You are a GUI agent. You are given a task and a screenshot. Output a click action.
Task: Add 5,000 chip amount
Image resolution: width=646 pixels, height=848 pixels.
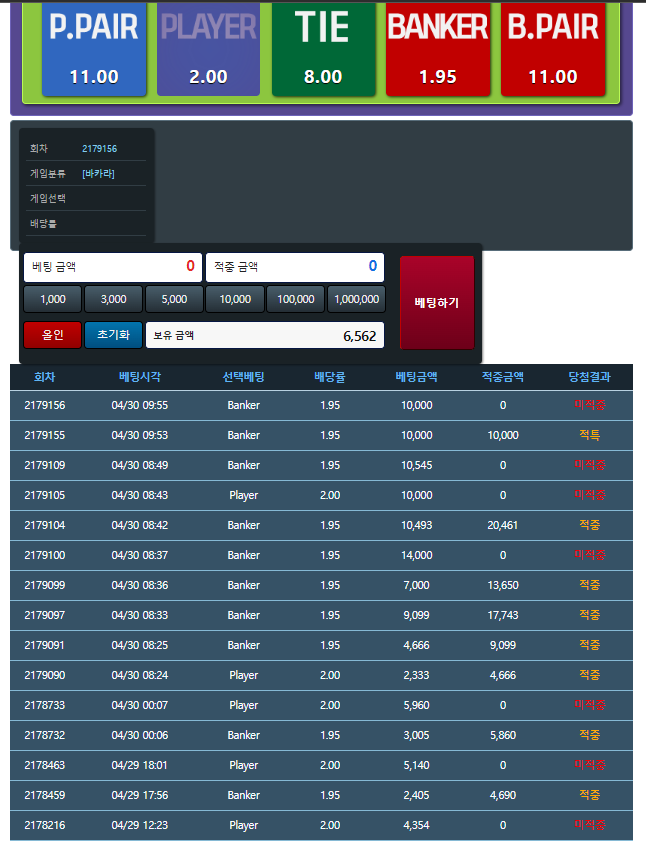[174, 299]
